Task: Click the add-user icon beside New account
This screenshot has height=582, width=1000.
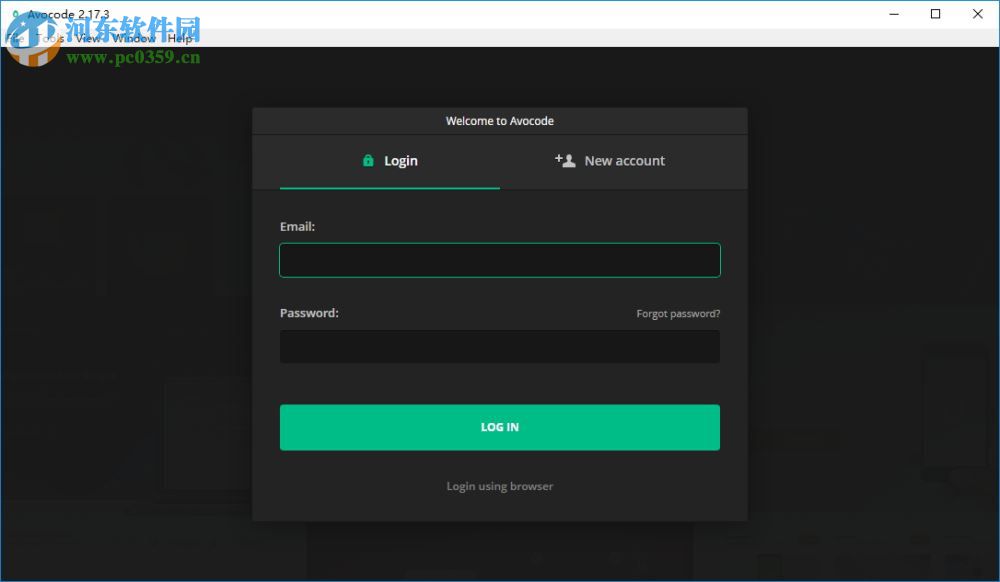Action: (564, 159)
